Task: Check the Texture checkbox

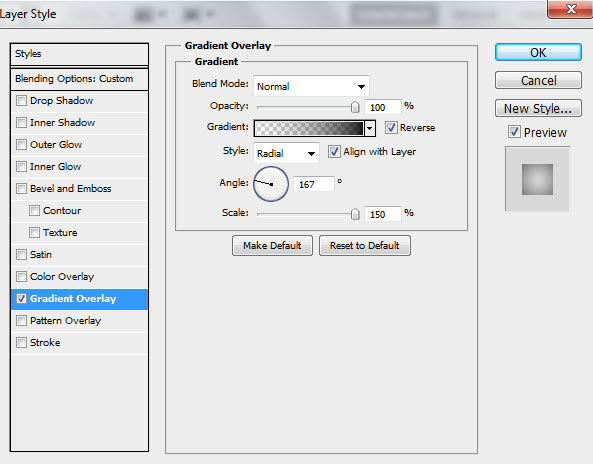Action: (34, 232)
